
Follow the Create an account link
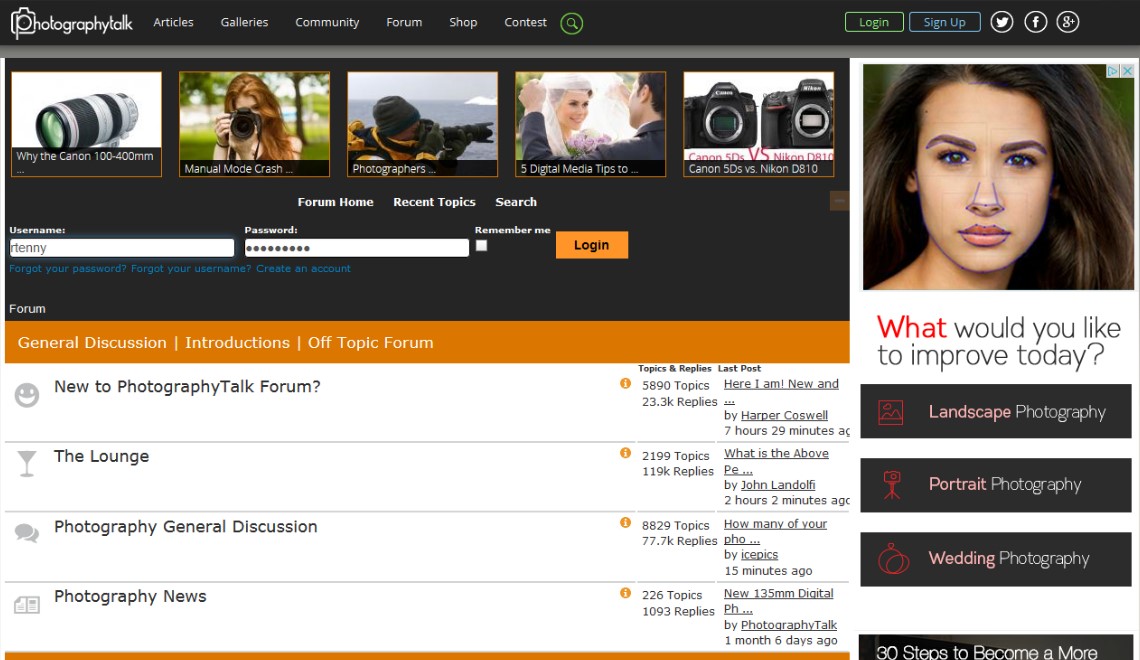[x=303, y=269]
